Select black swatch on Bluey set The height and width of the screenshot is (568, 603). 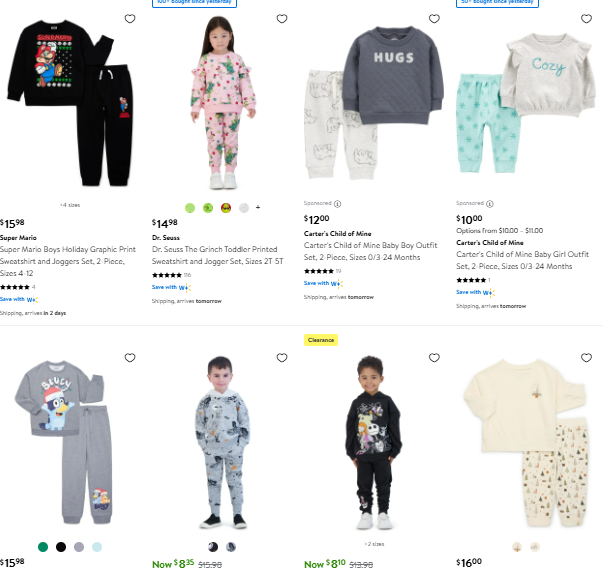click(61, 547)
